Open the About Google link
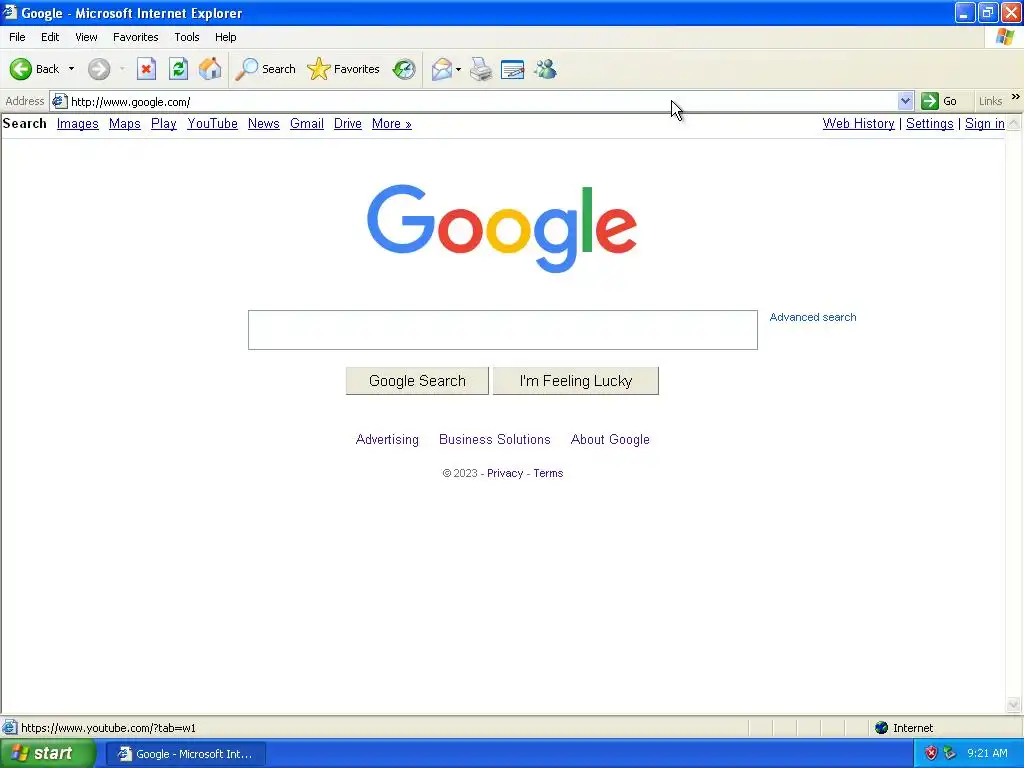 pos(610,440)
